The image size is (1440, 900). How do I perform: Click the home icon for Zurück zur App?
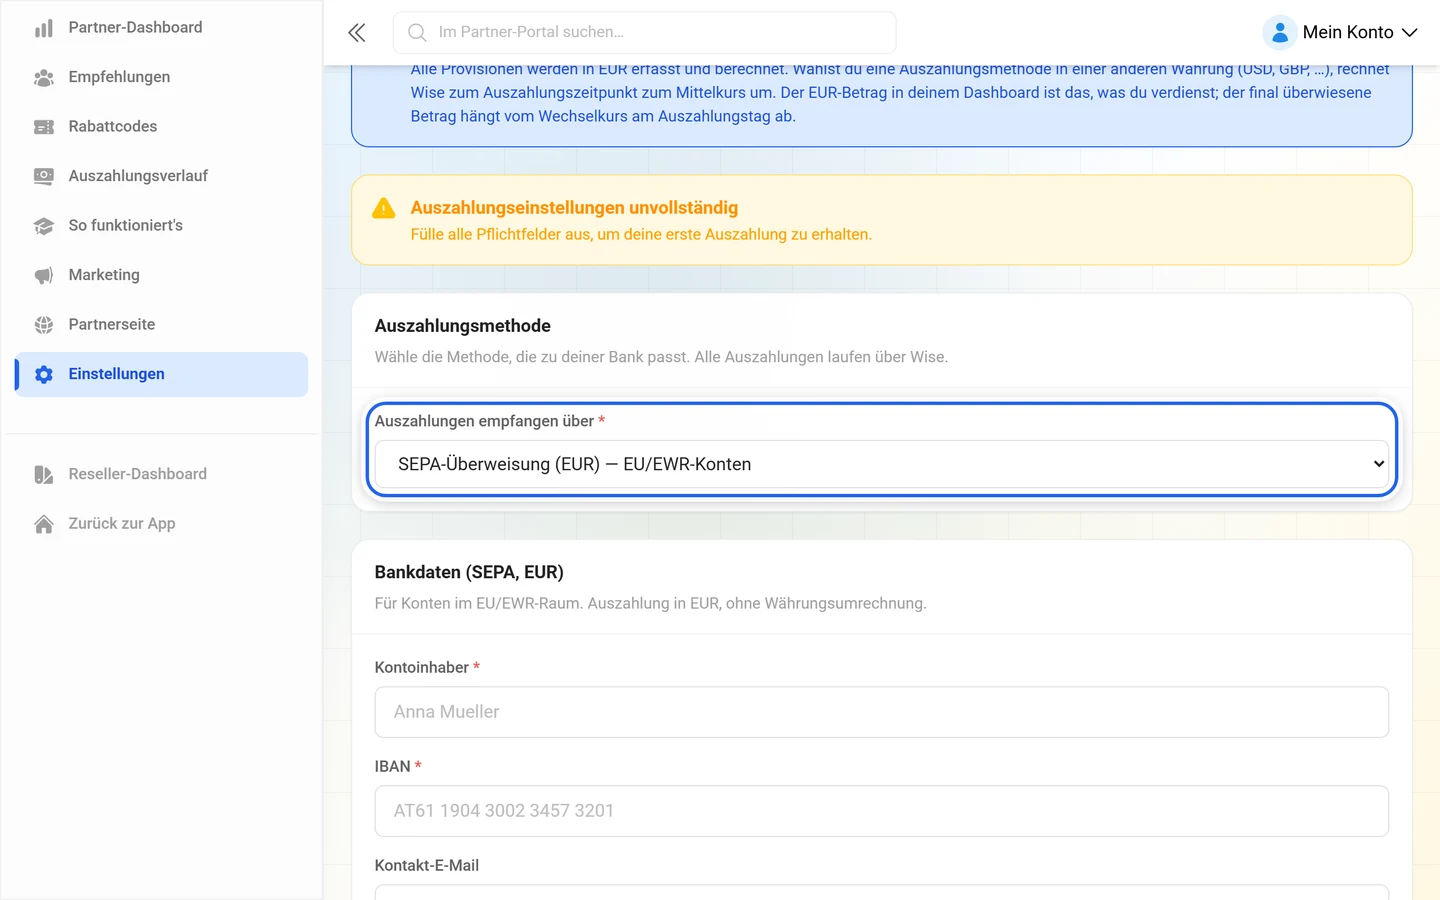(44, 524)
